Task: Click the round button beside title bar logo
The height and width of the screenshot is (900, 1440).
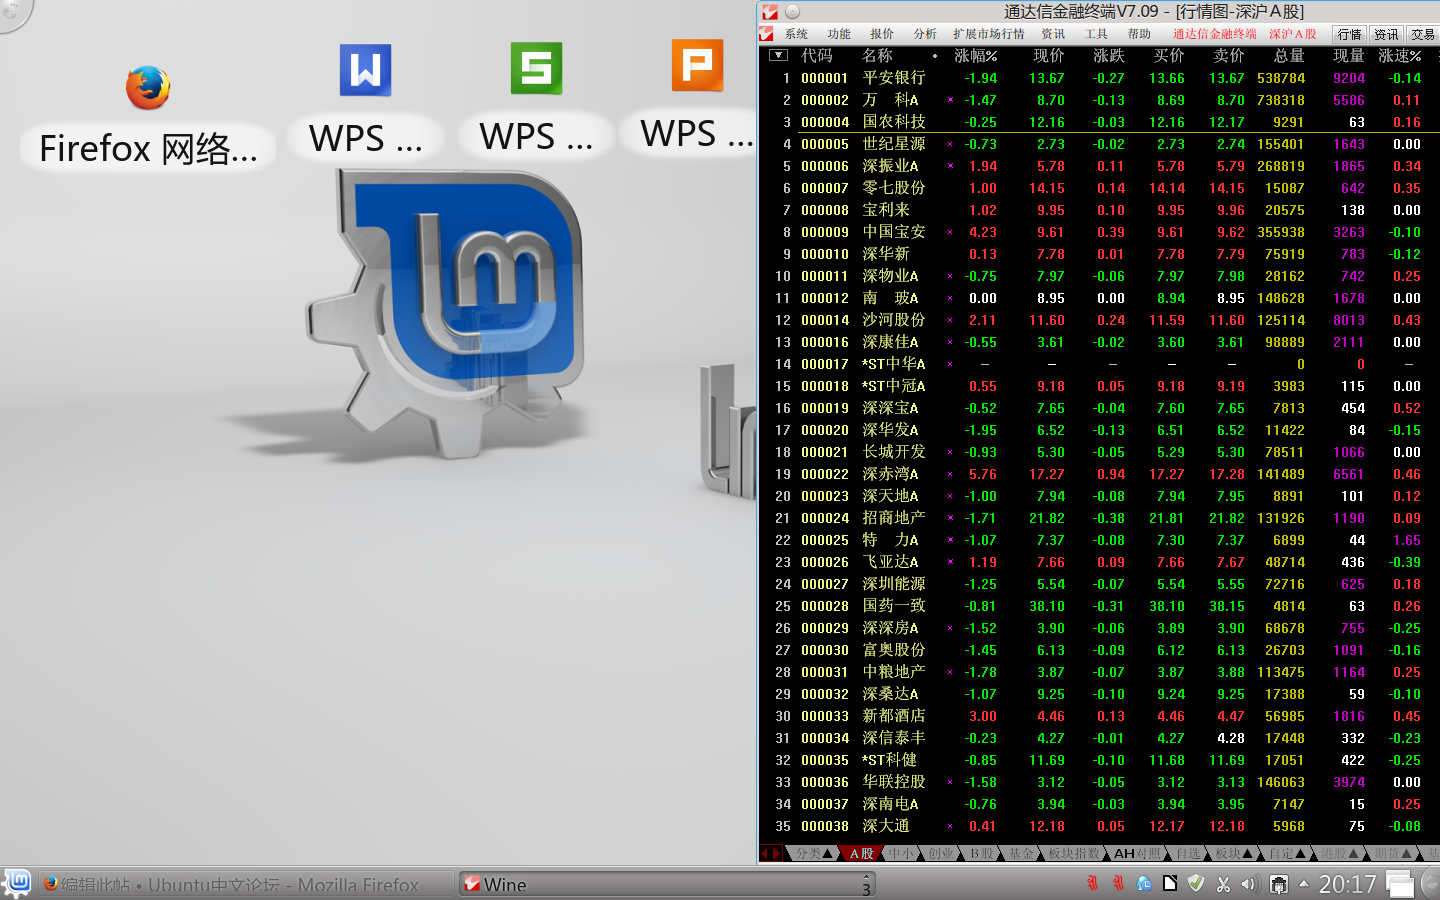Action: pos(792,12)
